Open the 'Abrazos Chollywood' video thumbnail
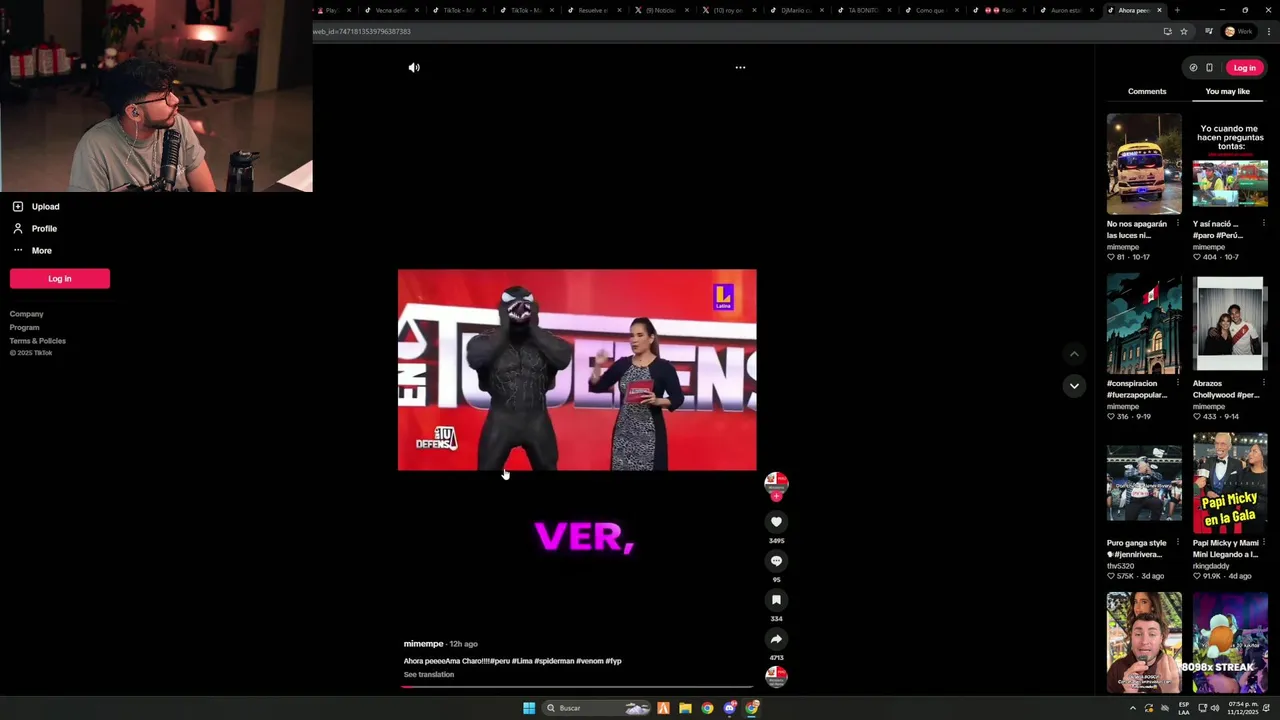Image resolution: width=1280 pixels, height=720 pixels. pyautogui.click(x=1230, y=324)
